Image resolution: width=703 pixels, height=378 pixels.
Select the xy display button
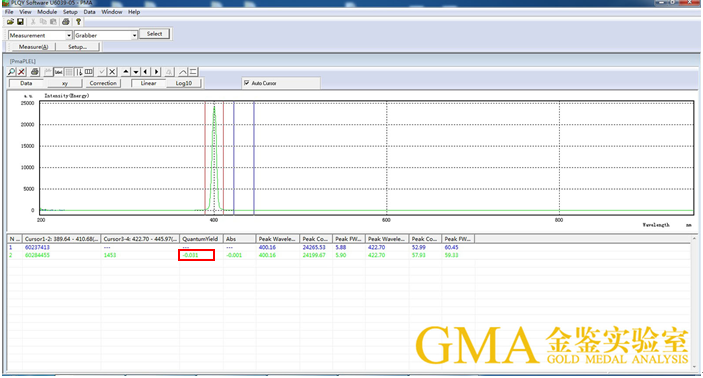pyautogui.click(x=65, y=83)
